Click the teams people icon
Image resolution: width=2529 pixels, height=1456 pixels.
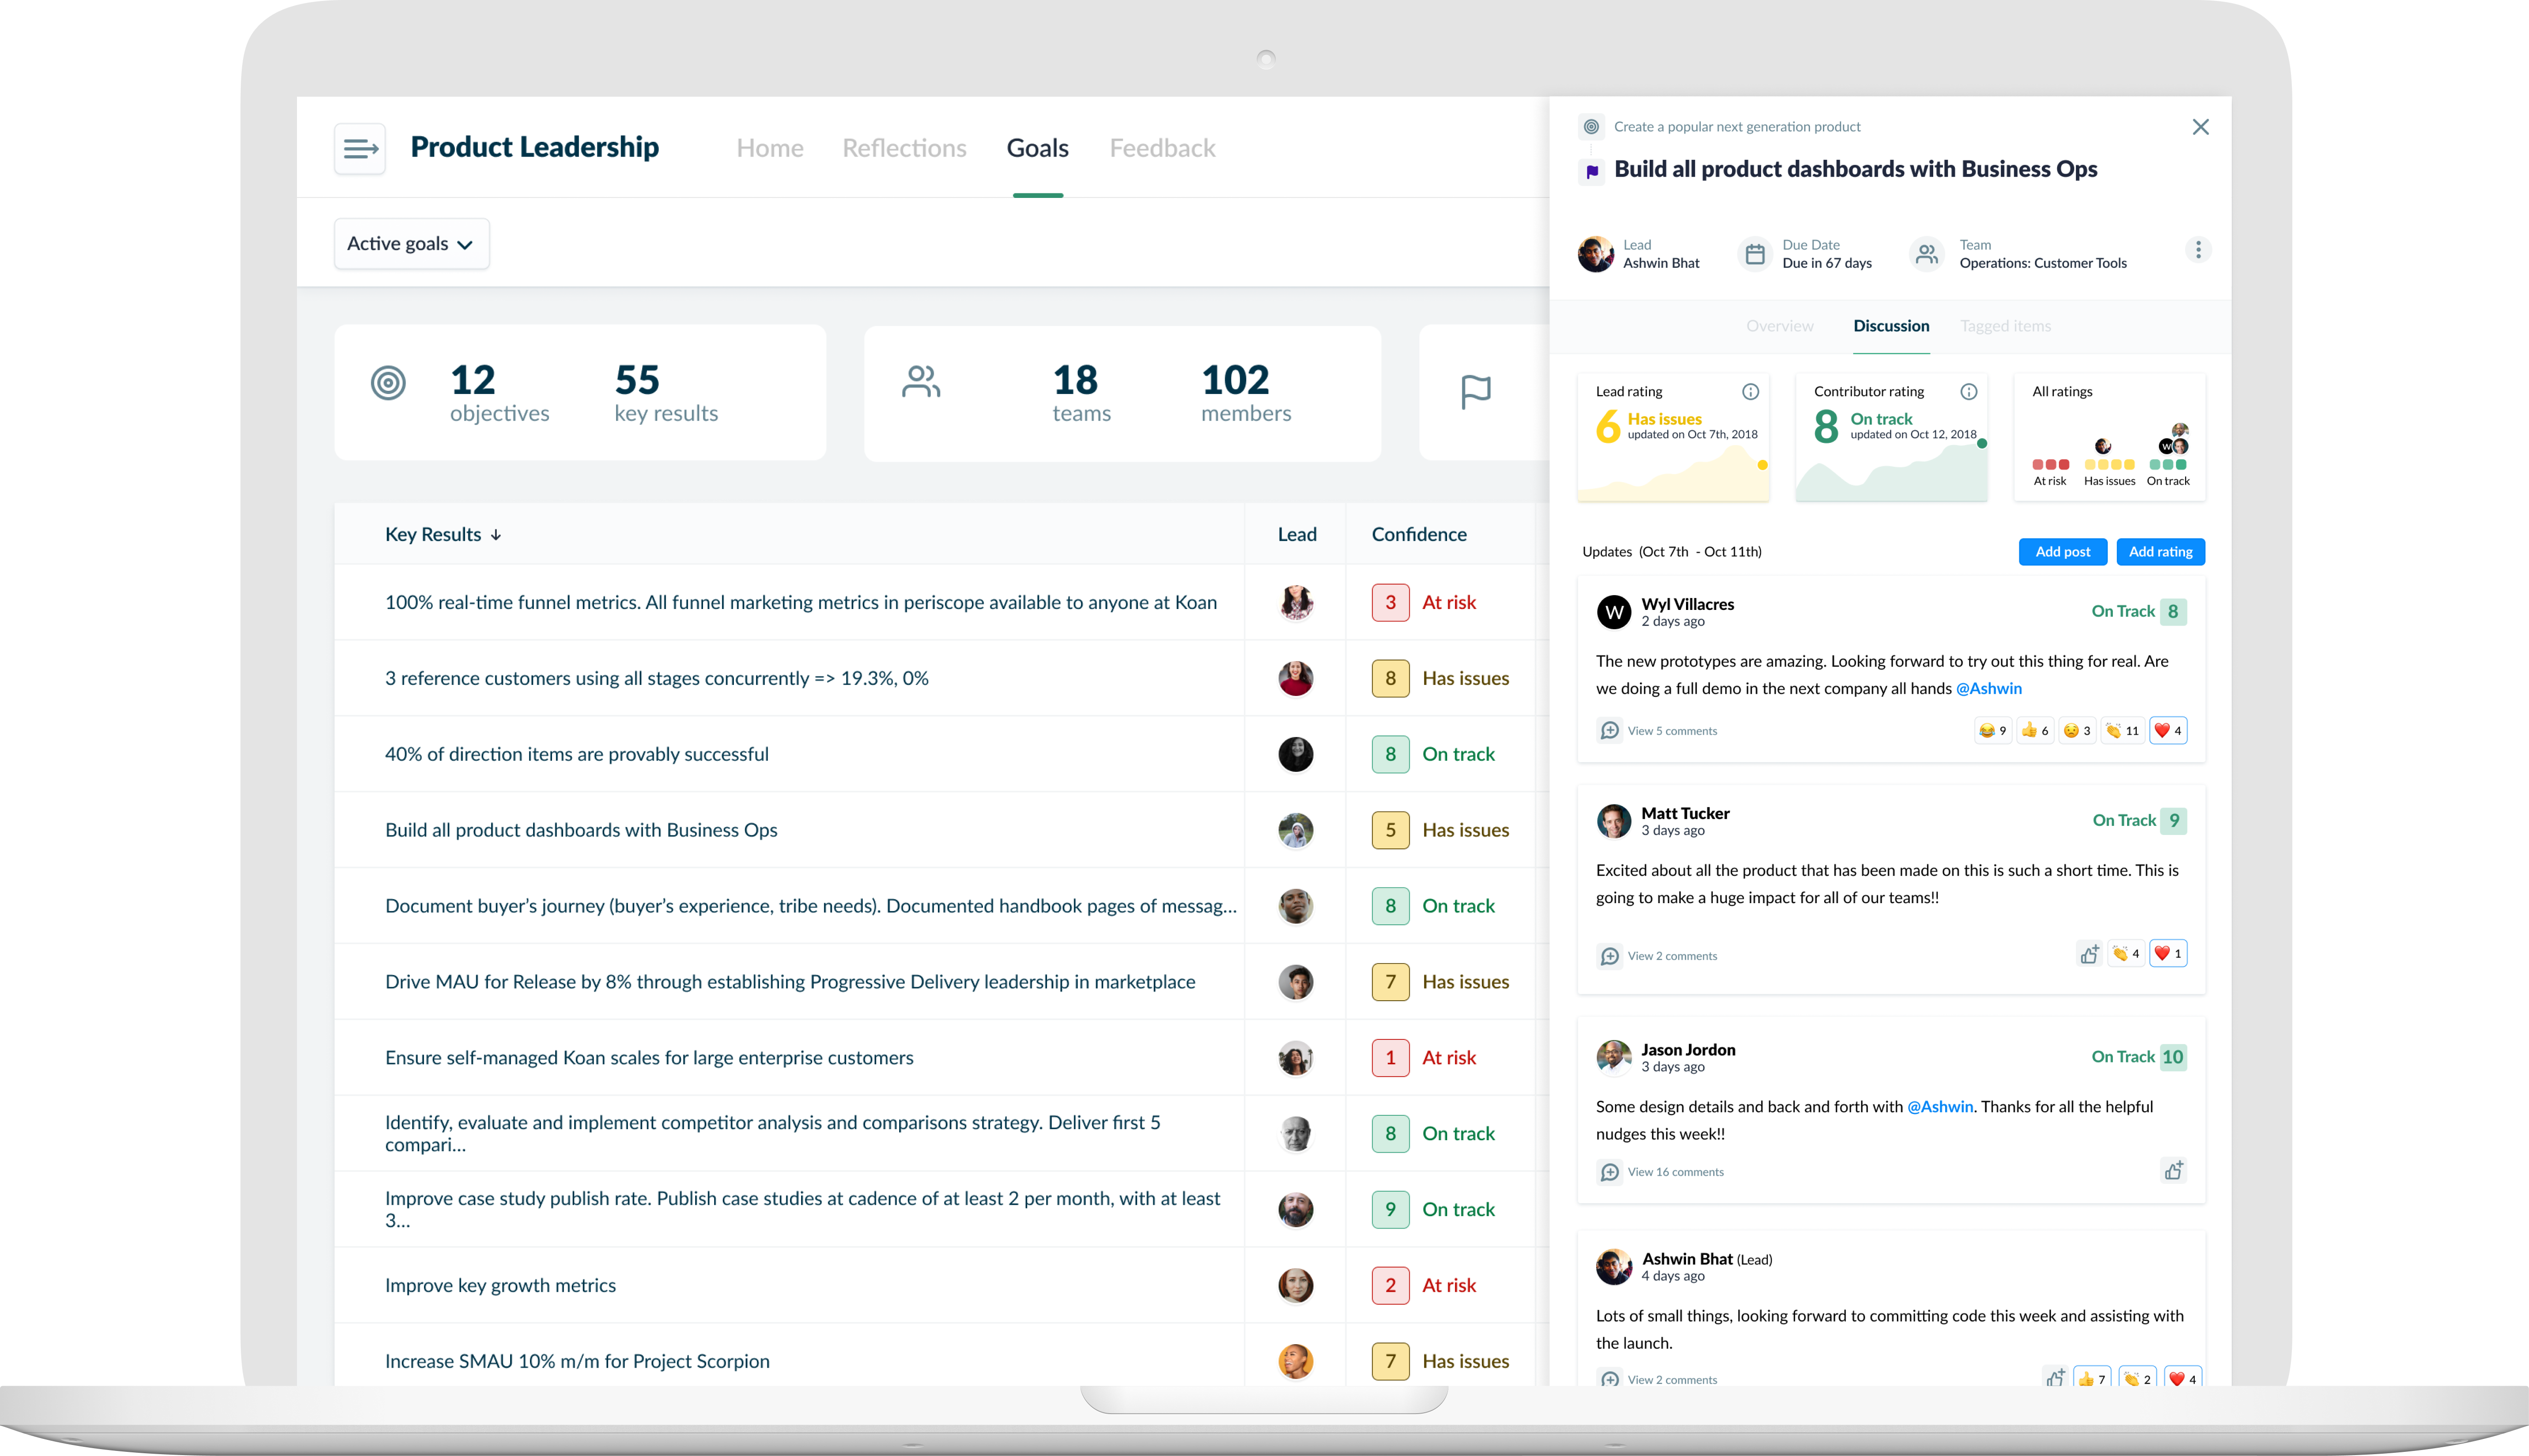tap(921, 381)
